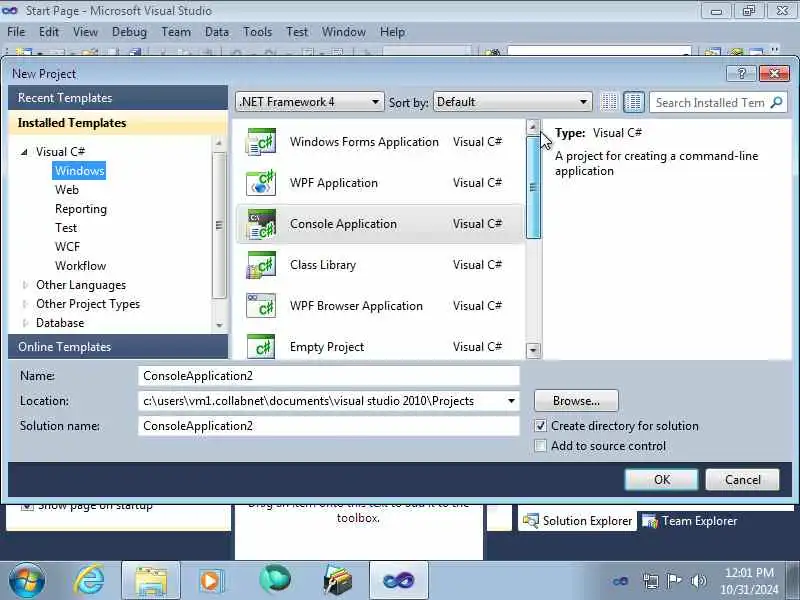Screen dimensions: 800x600
Task: Click the network icon in system tray
Action: pyautogui.click(x=651, y=581)
